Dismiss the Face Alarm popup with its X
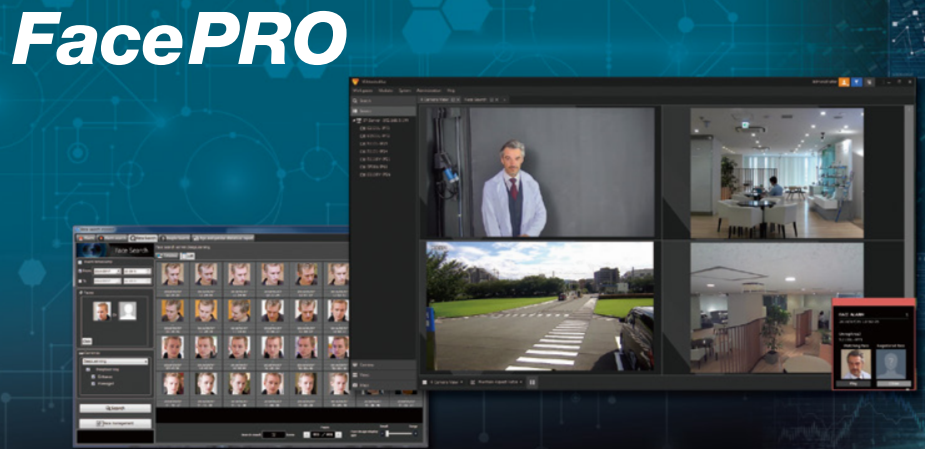 click(907, 314)
